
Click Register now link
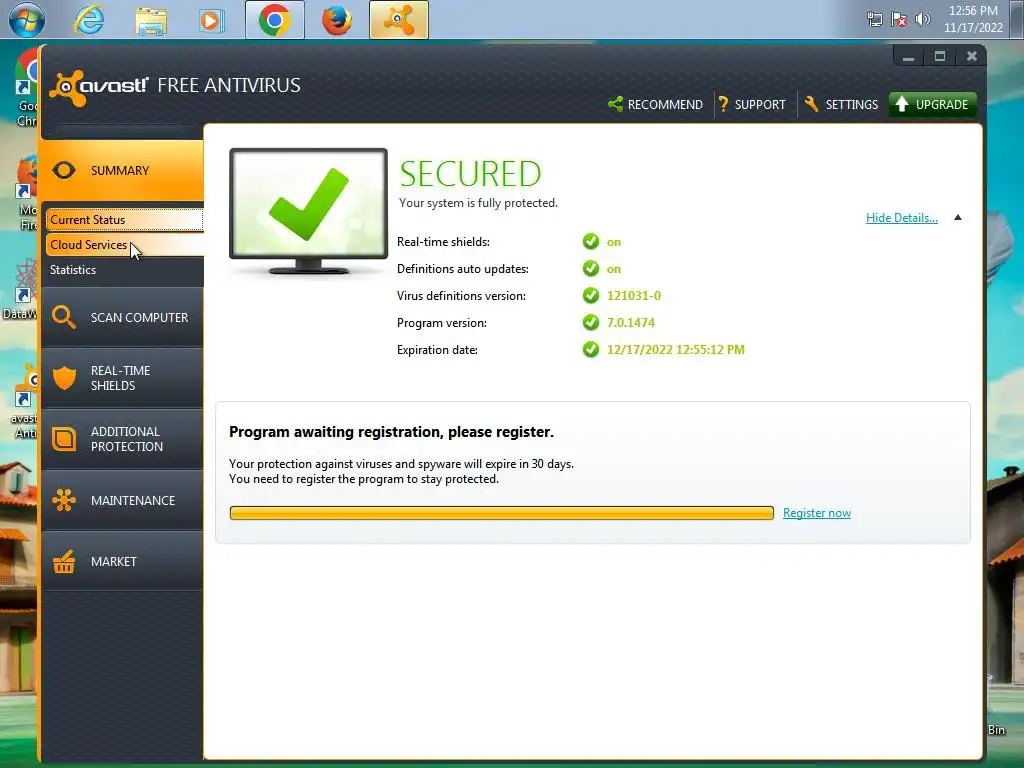817,513
